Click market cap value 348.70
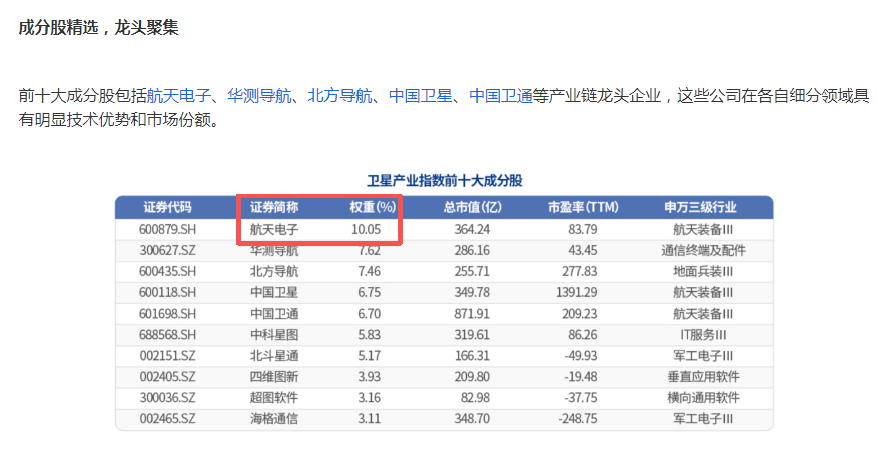This screenshot has width=877, height=450. (472, 419)
